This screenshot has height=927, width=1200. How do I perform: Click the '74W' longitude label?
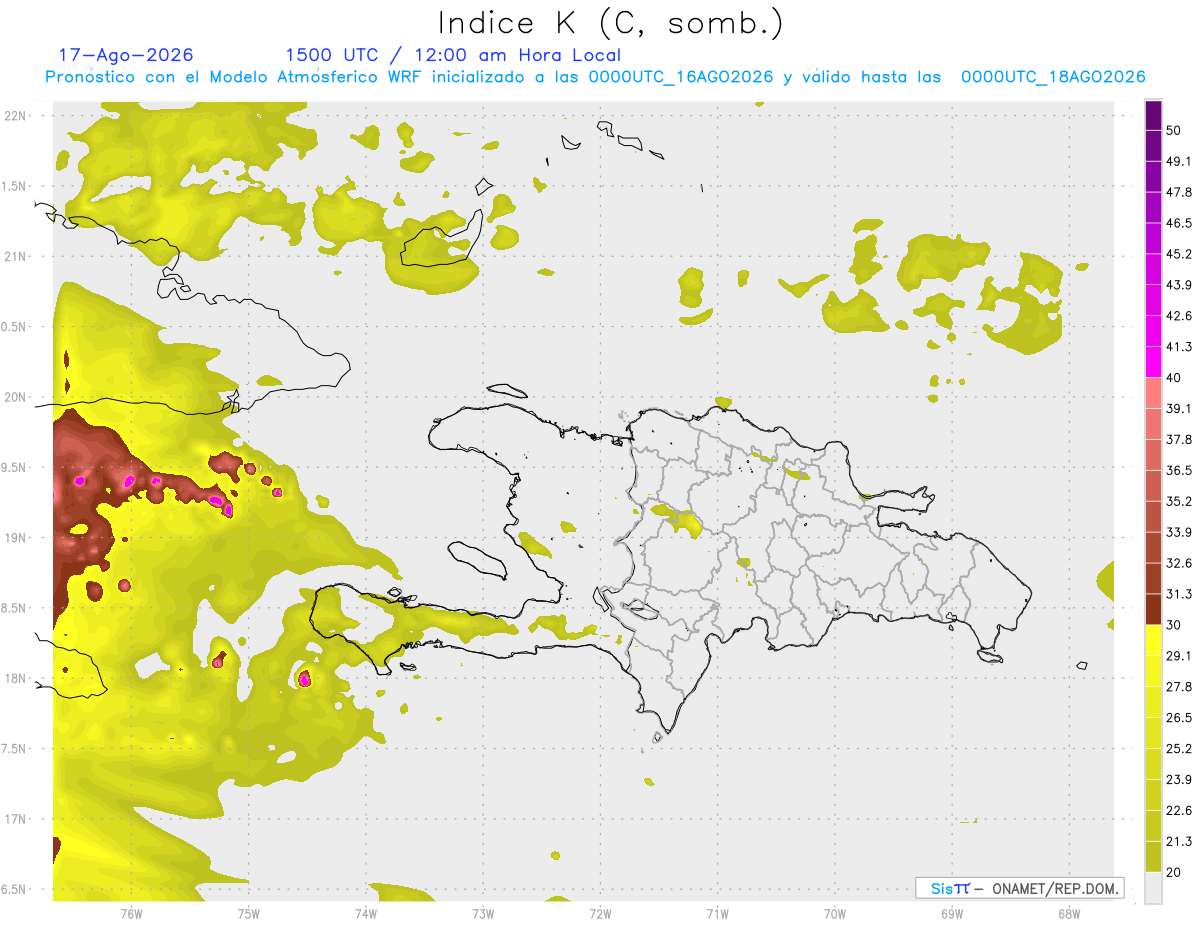click(366, 914)
